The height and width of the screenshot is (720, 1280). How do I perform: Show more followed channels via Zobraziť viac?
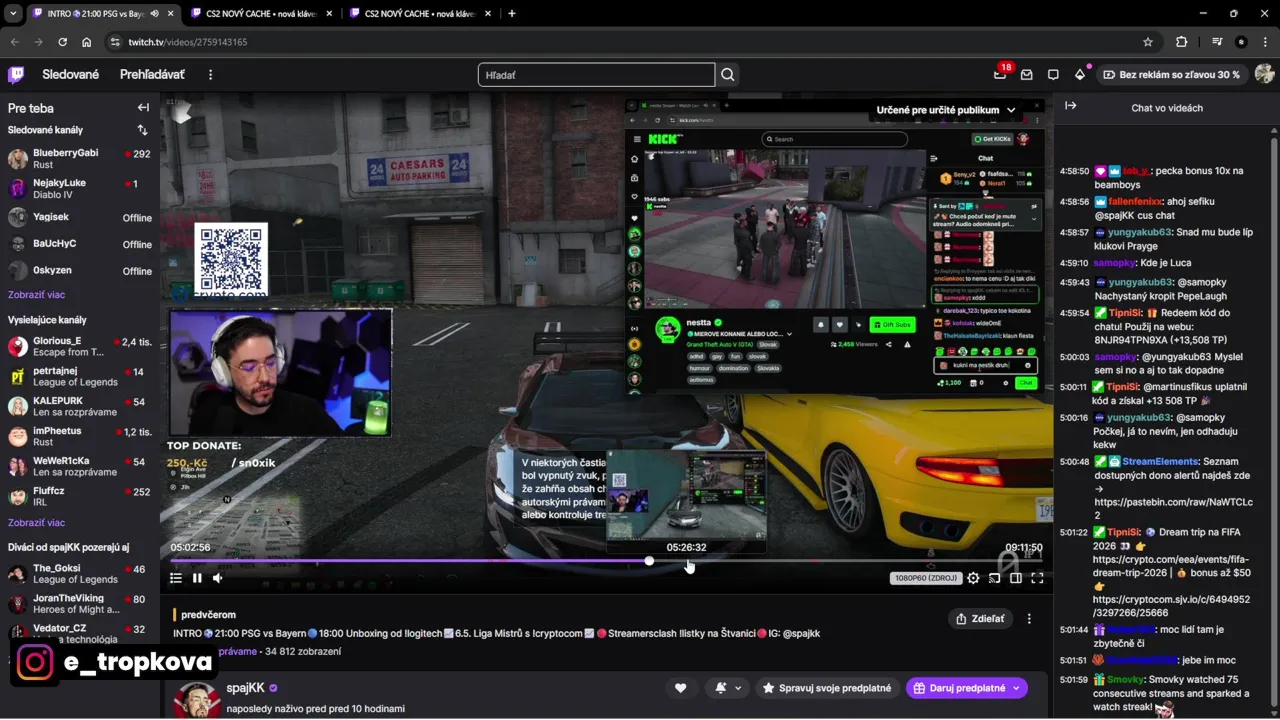coord(36,295)
